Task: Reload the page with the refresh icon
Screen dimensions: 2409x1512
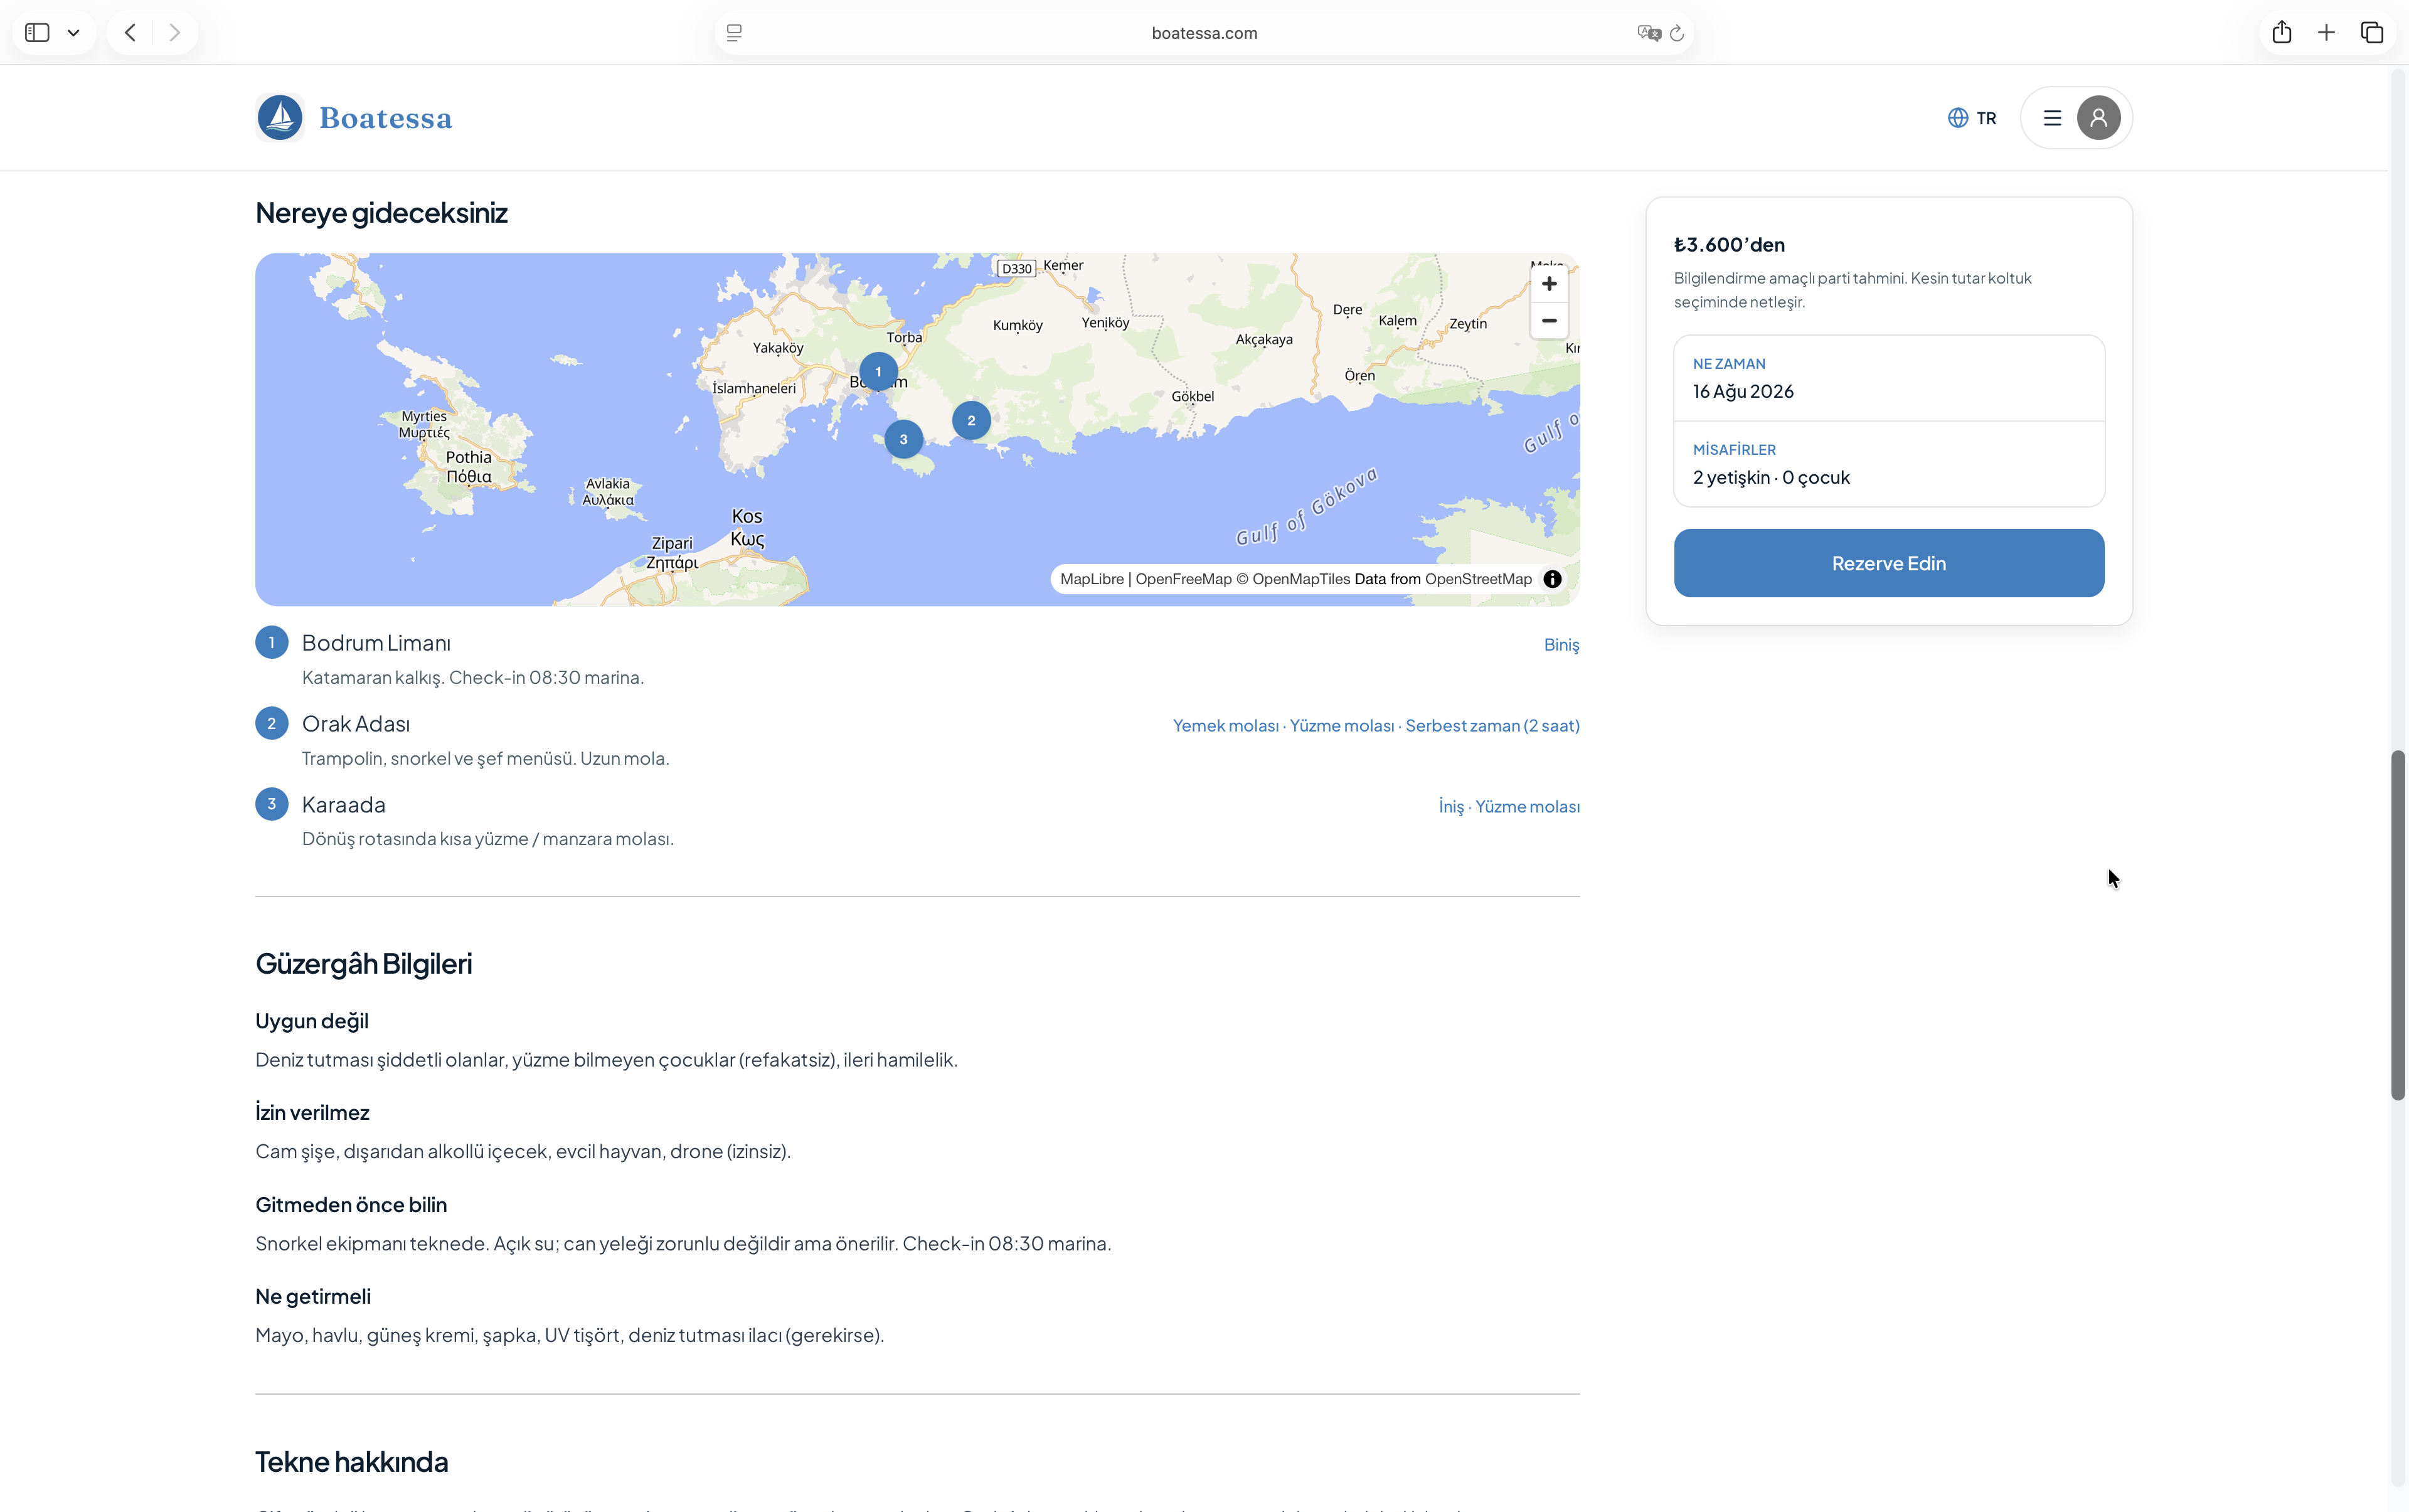Action: [x=1677, y=33]
